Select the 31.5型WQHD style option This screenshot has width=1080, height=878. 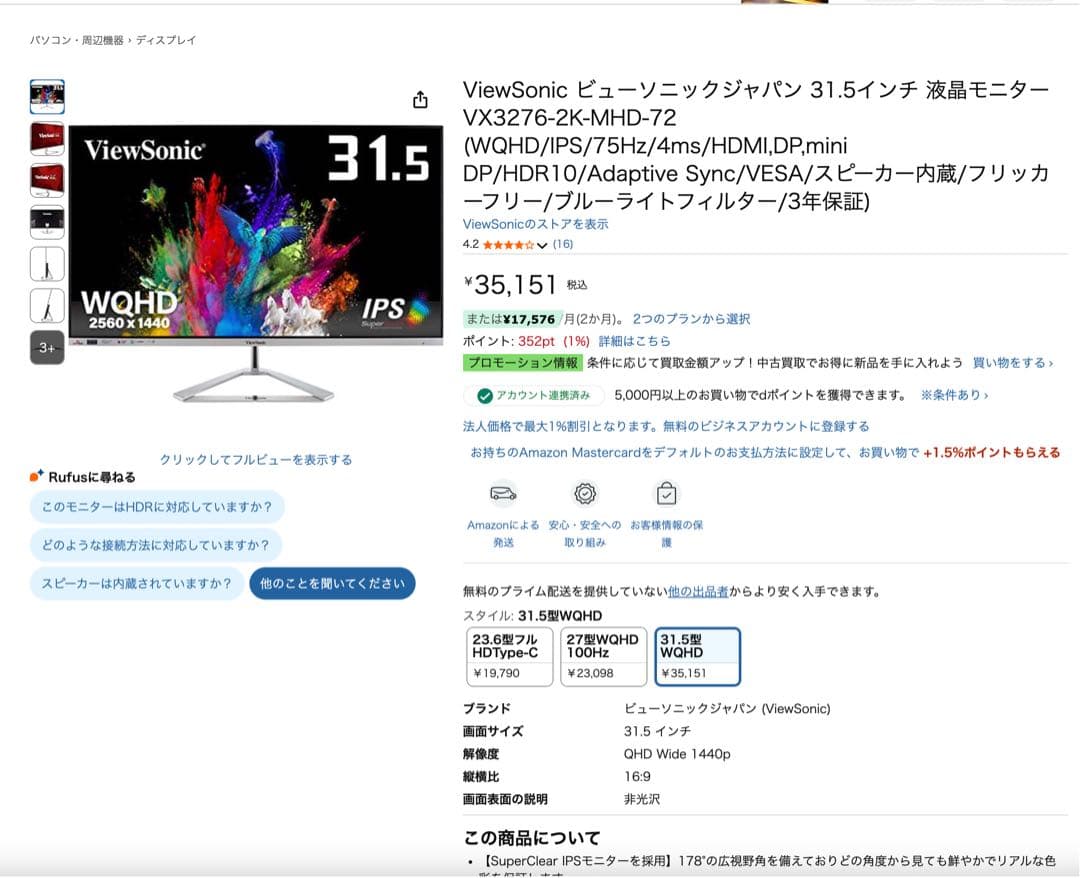[697, 656]
